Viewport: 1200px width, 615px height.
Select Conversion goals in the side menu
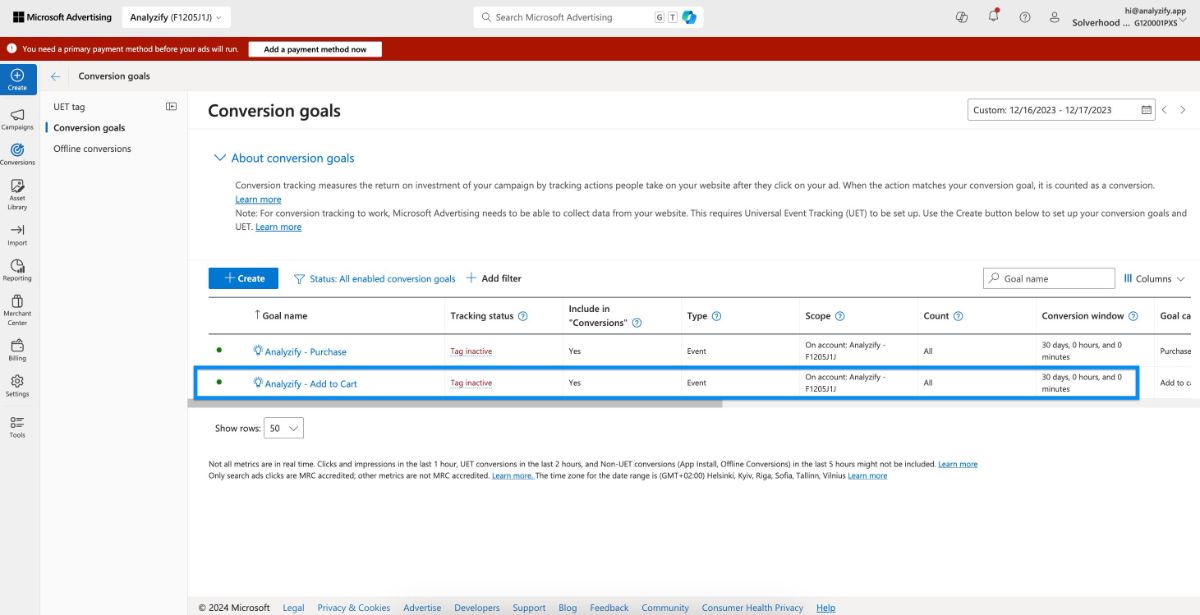(x=89, y=128)
